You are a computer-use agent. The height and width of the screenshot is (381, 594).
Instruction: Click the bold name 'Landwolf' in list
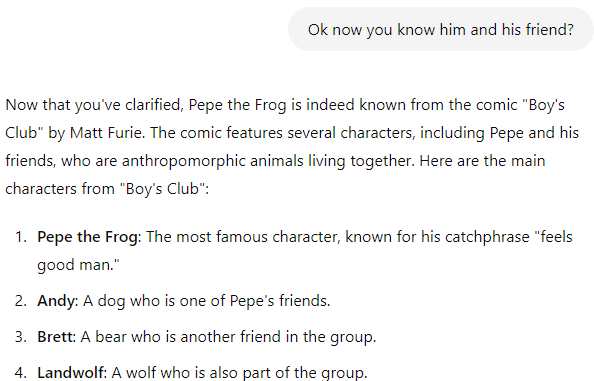pos(72,373)
